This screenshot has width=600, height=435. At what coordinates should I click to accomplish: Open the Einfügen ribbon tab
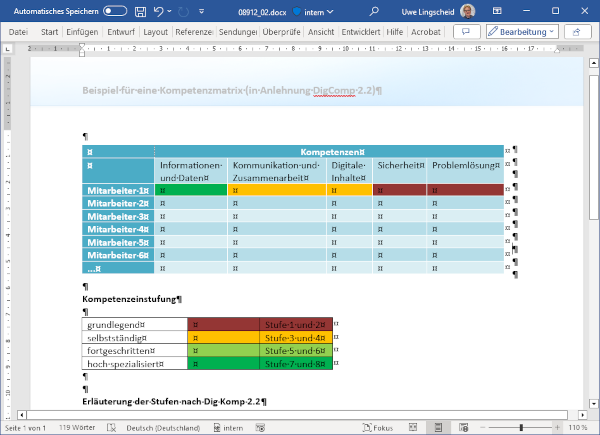84,32
